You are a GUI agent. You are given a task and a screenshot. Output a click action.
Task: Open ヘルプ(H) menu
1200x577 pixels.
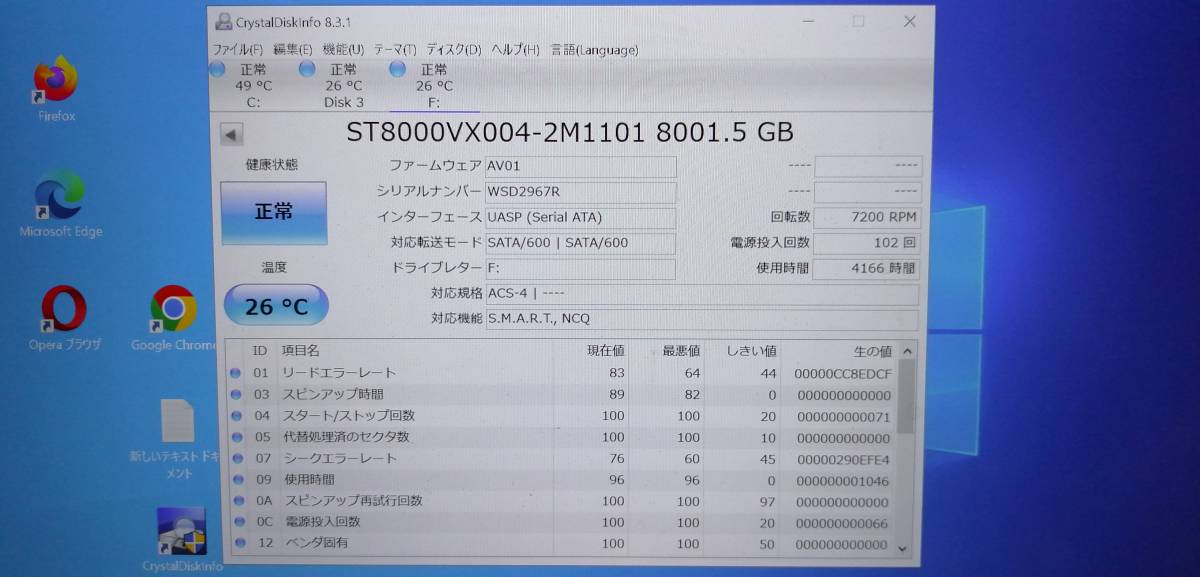point(515,49)
